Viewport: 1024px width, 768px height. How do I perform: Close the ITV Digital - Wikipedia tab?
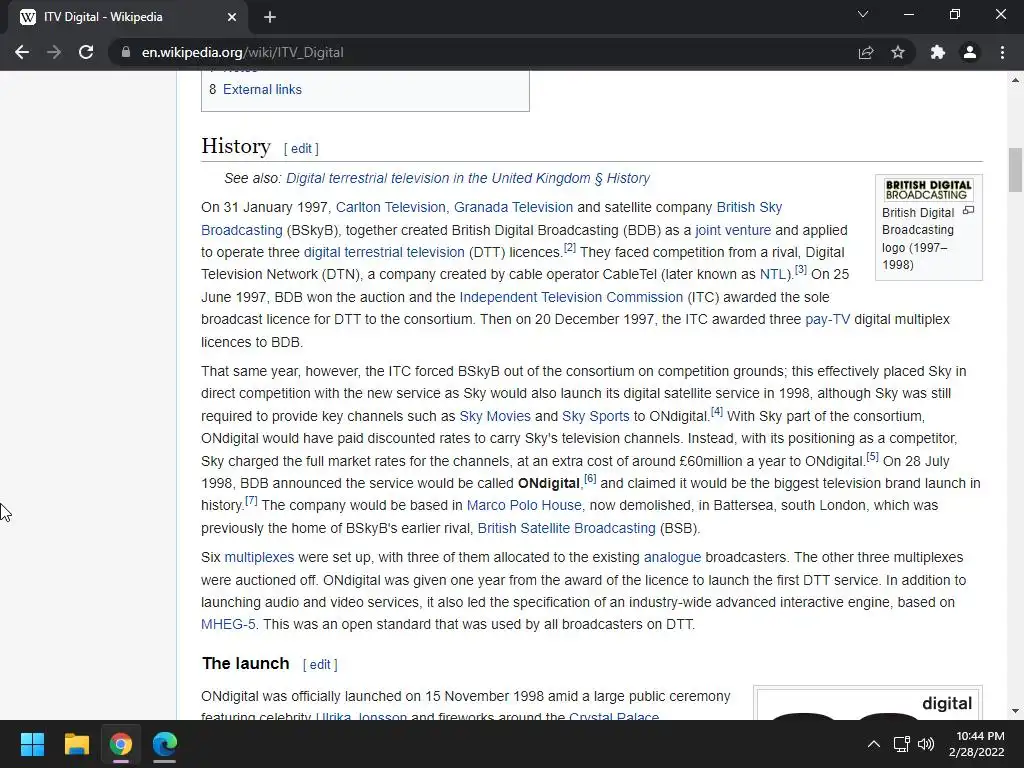click(232, 17)
